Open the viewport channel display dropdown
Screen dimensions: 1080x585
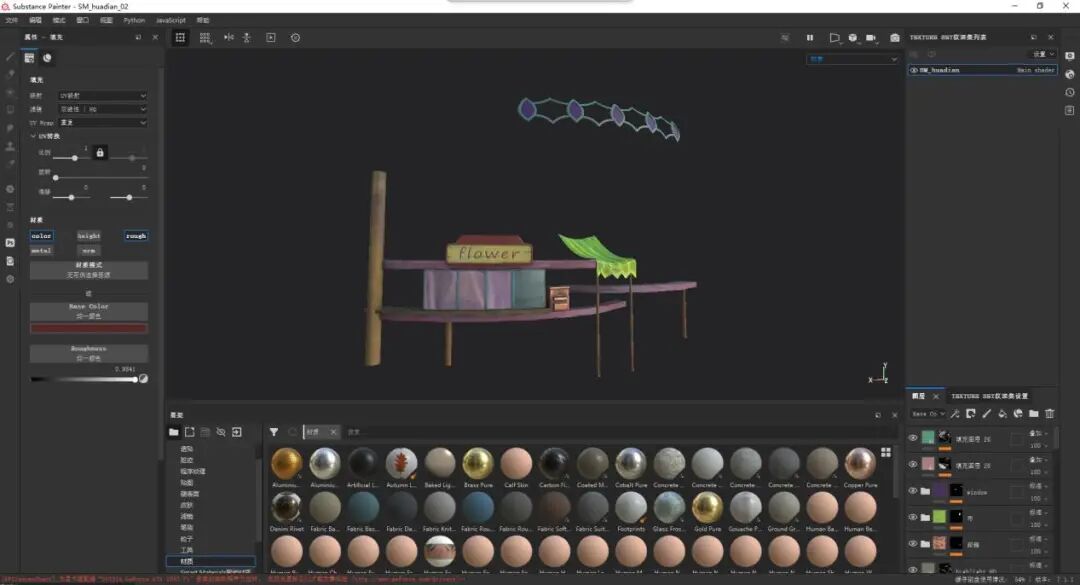[853, 59]
